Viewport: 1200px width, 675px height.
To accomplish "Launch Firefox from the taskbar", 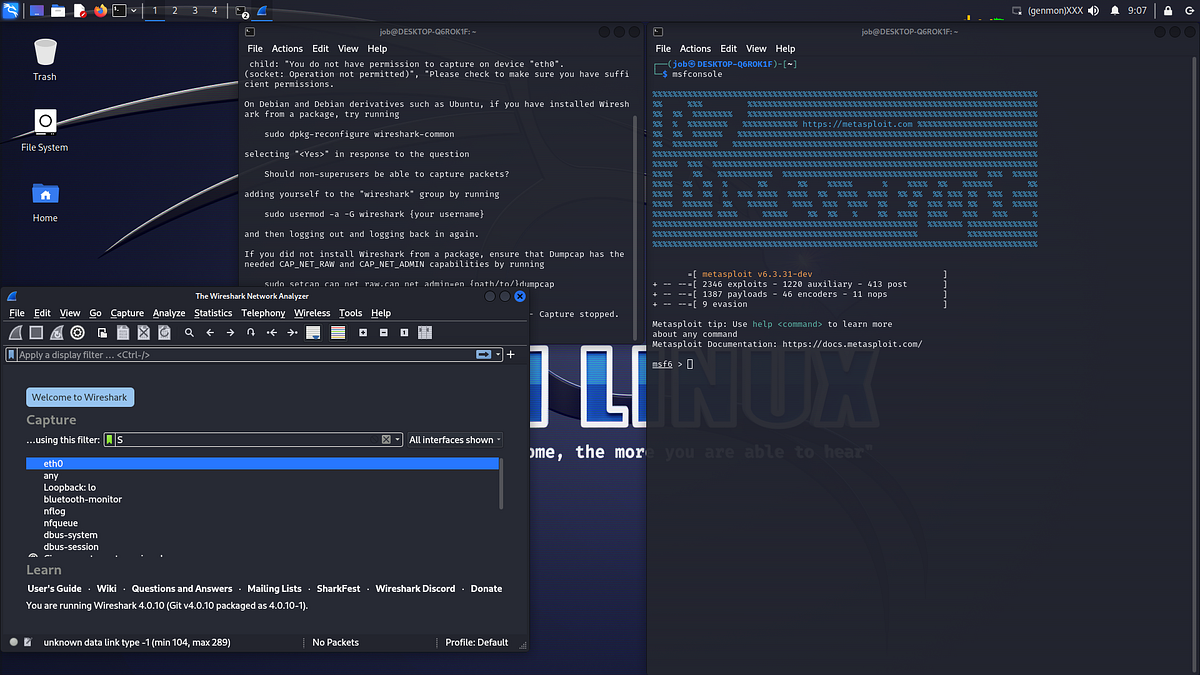I will 100,10.
